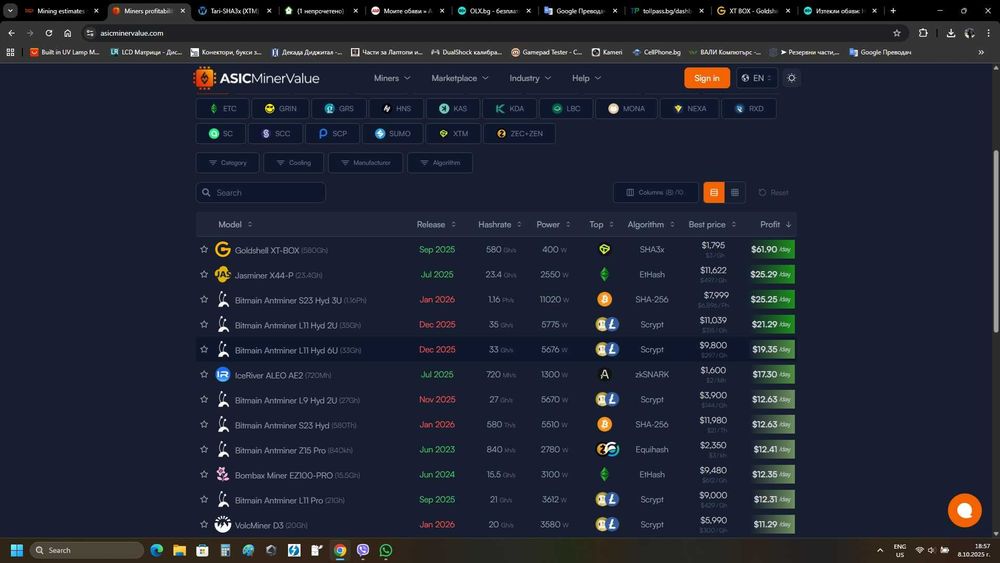Open Chrome extensions puzzle icon
Screen dimensions: 1000x563
coord(923,33)
